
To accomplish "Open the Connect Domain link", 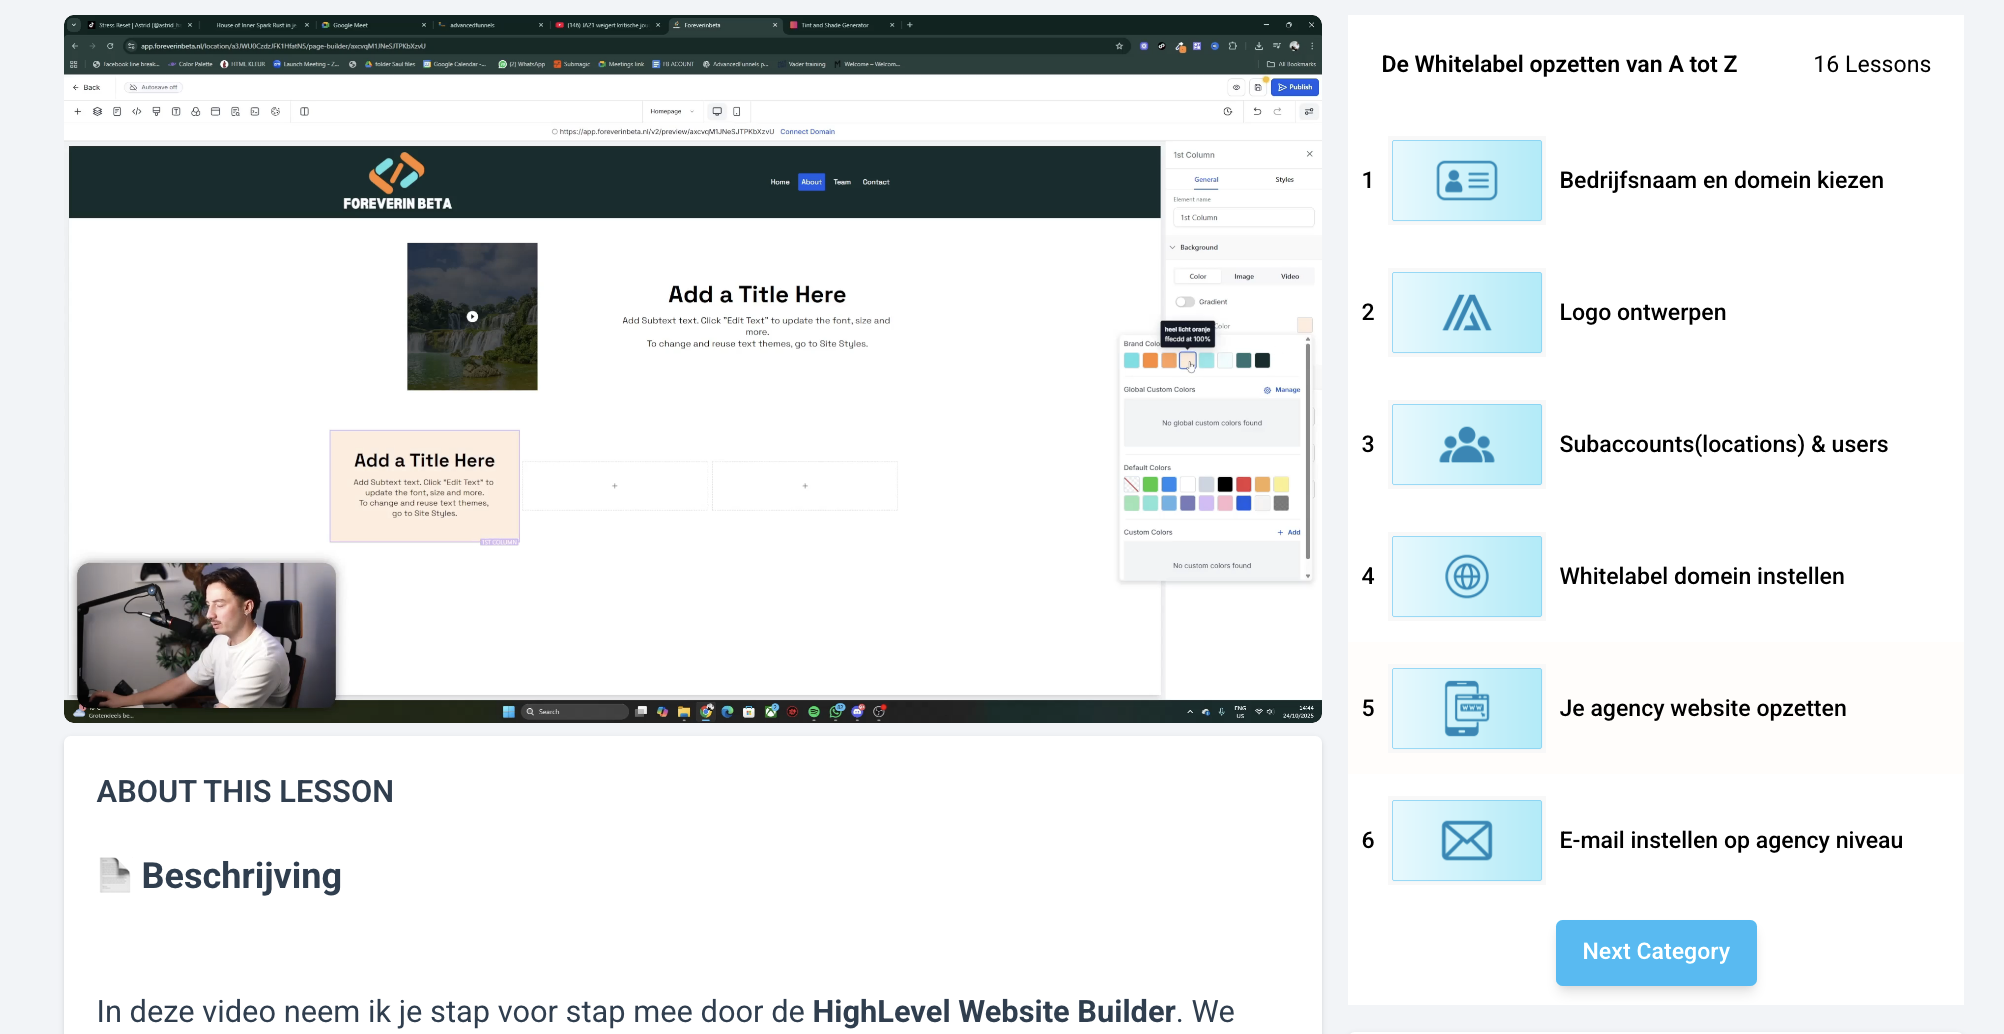I will click(x=807, y=132).
